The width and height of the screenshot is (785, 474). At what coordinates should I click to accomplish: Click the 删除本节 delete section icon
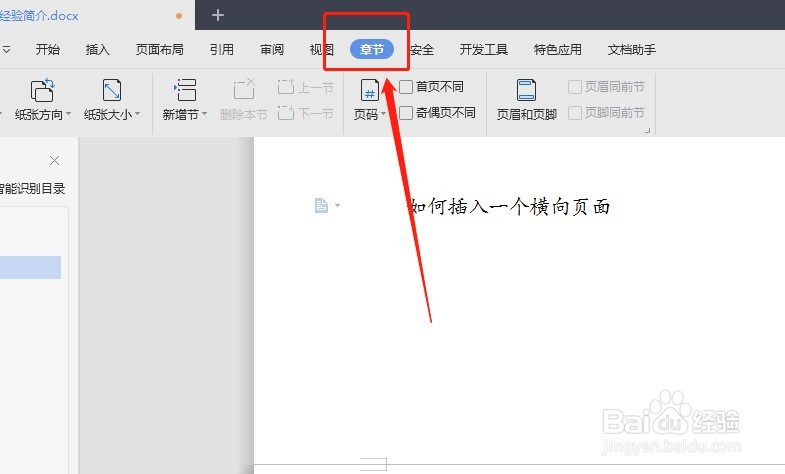tap(244, 90)
